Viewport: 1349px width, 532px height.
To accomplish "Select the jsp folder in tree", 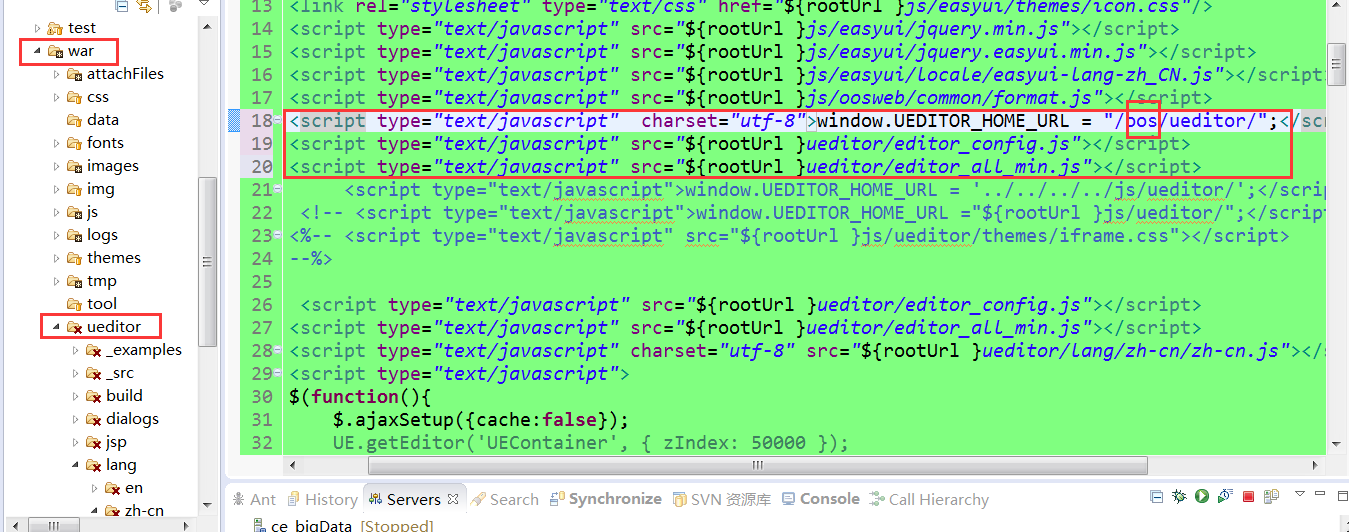I will (116, 442).
